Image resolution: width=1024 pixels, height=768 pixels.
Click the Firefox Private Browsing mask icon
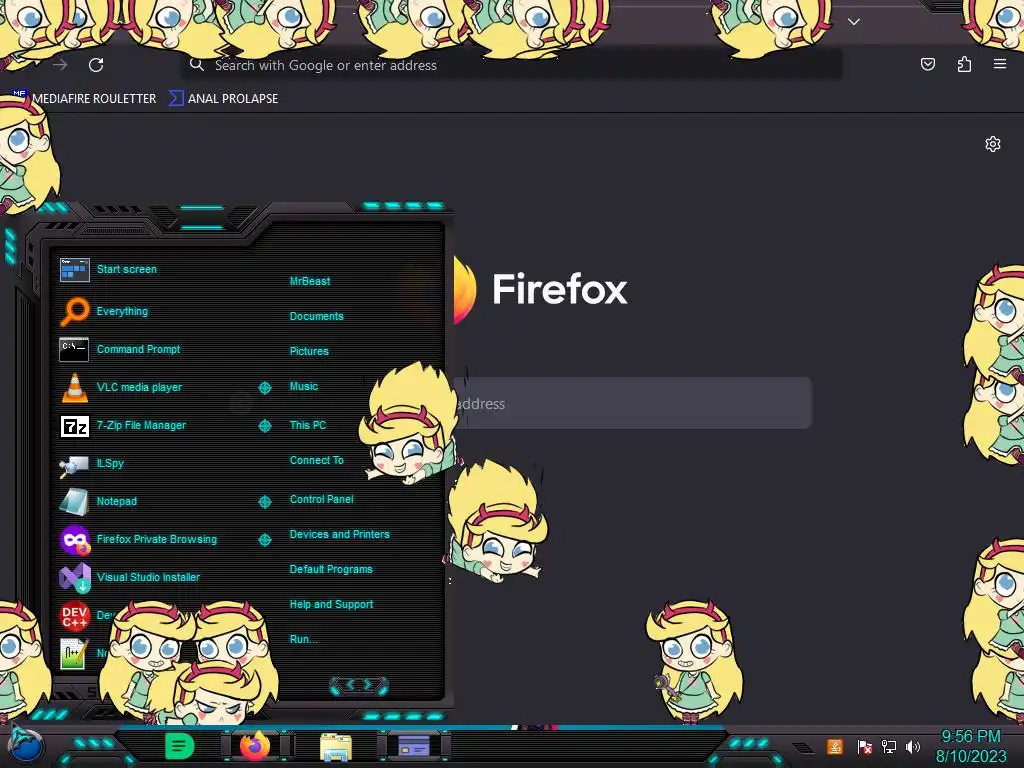pyautogui.click(x=75, y=539)
